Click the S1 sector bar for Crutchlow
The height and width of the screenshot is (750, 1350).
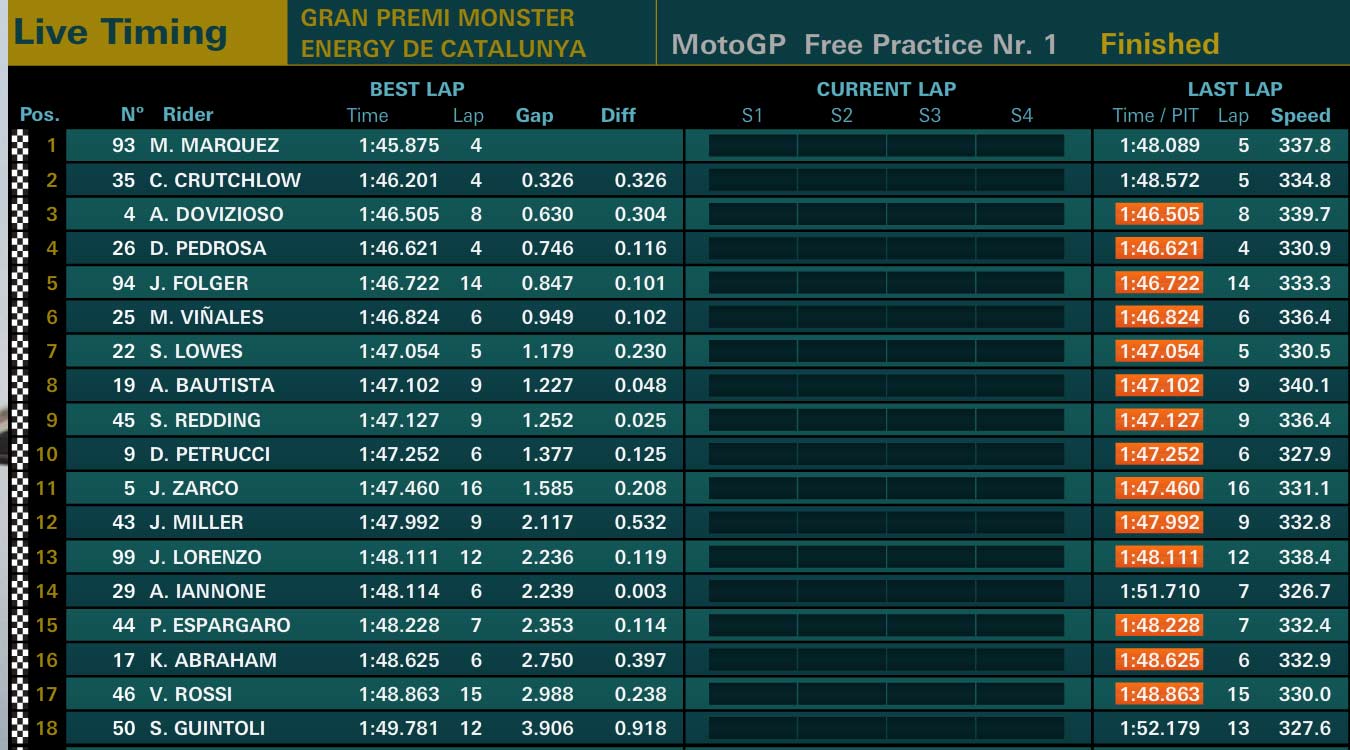[x=753, y=180]
